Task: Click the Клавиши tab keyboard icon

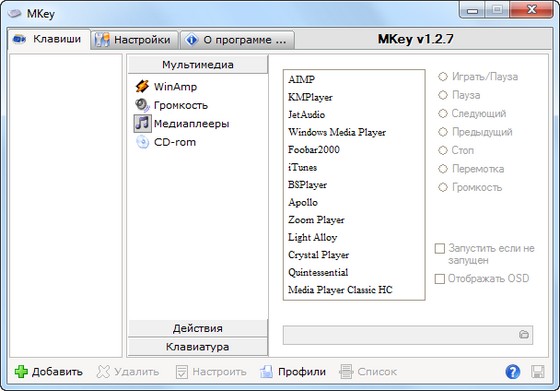Action: [x=19, y=39]
